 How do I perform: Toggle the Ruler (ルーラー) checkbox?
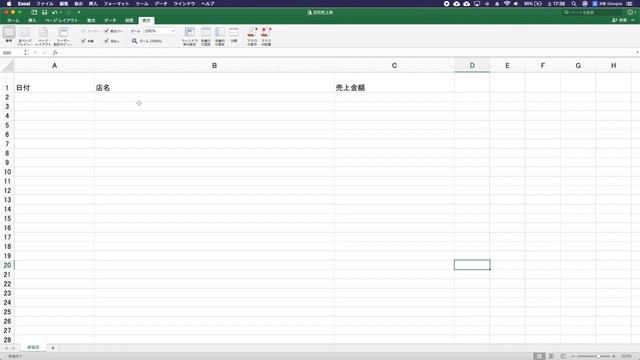coord(83,31)
